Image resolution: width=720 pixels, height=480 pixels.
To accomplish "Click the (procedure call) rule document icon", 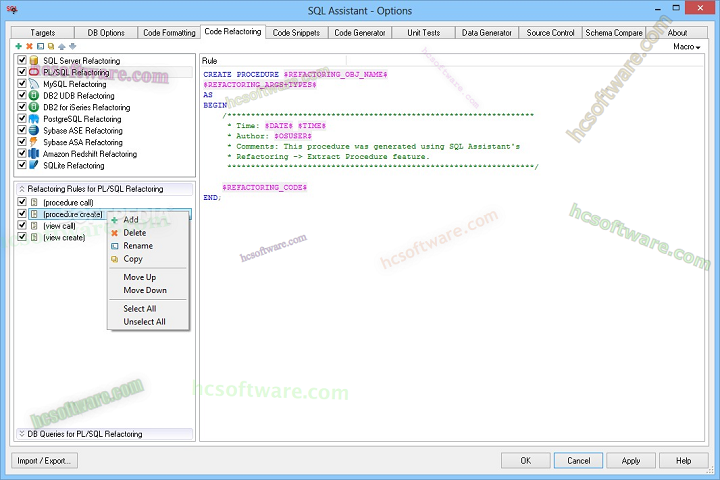I will pos(34,203).
